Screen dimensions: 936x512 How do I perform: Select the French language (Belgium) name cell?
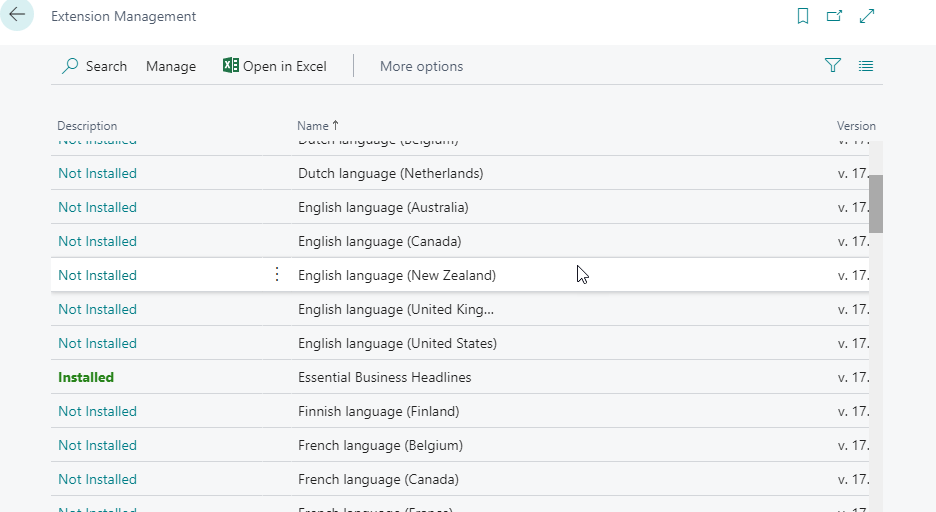pyautogui.click(x=380, y=445)
